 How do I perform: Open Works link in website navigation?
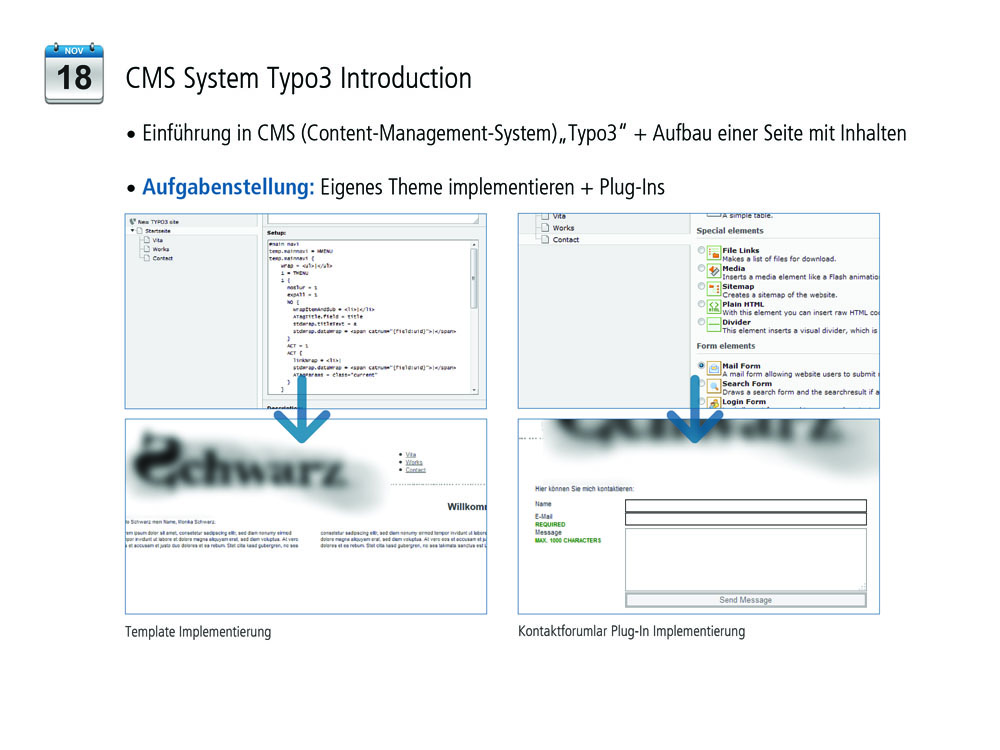tap(414, 462)
